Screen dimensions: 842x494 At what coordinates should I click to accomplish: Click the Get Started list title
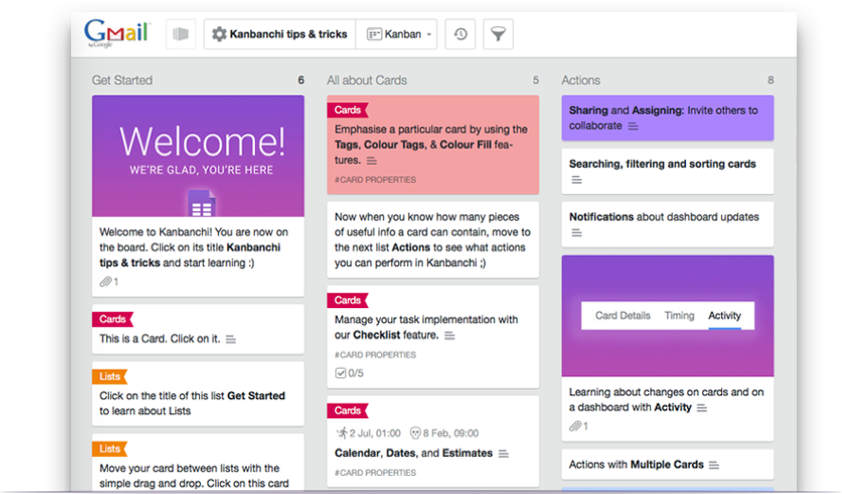(x=122, y=80)
